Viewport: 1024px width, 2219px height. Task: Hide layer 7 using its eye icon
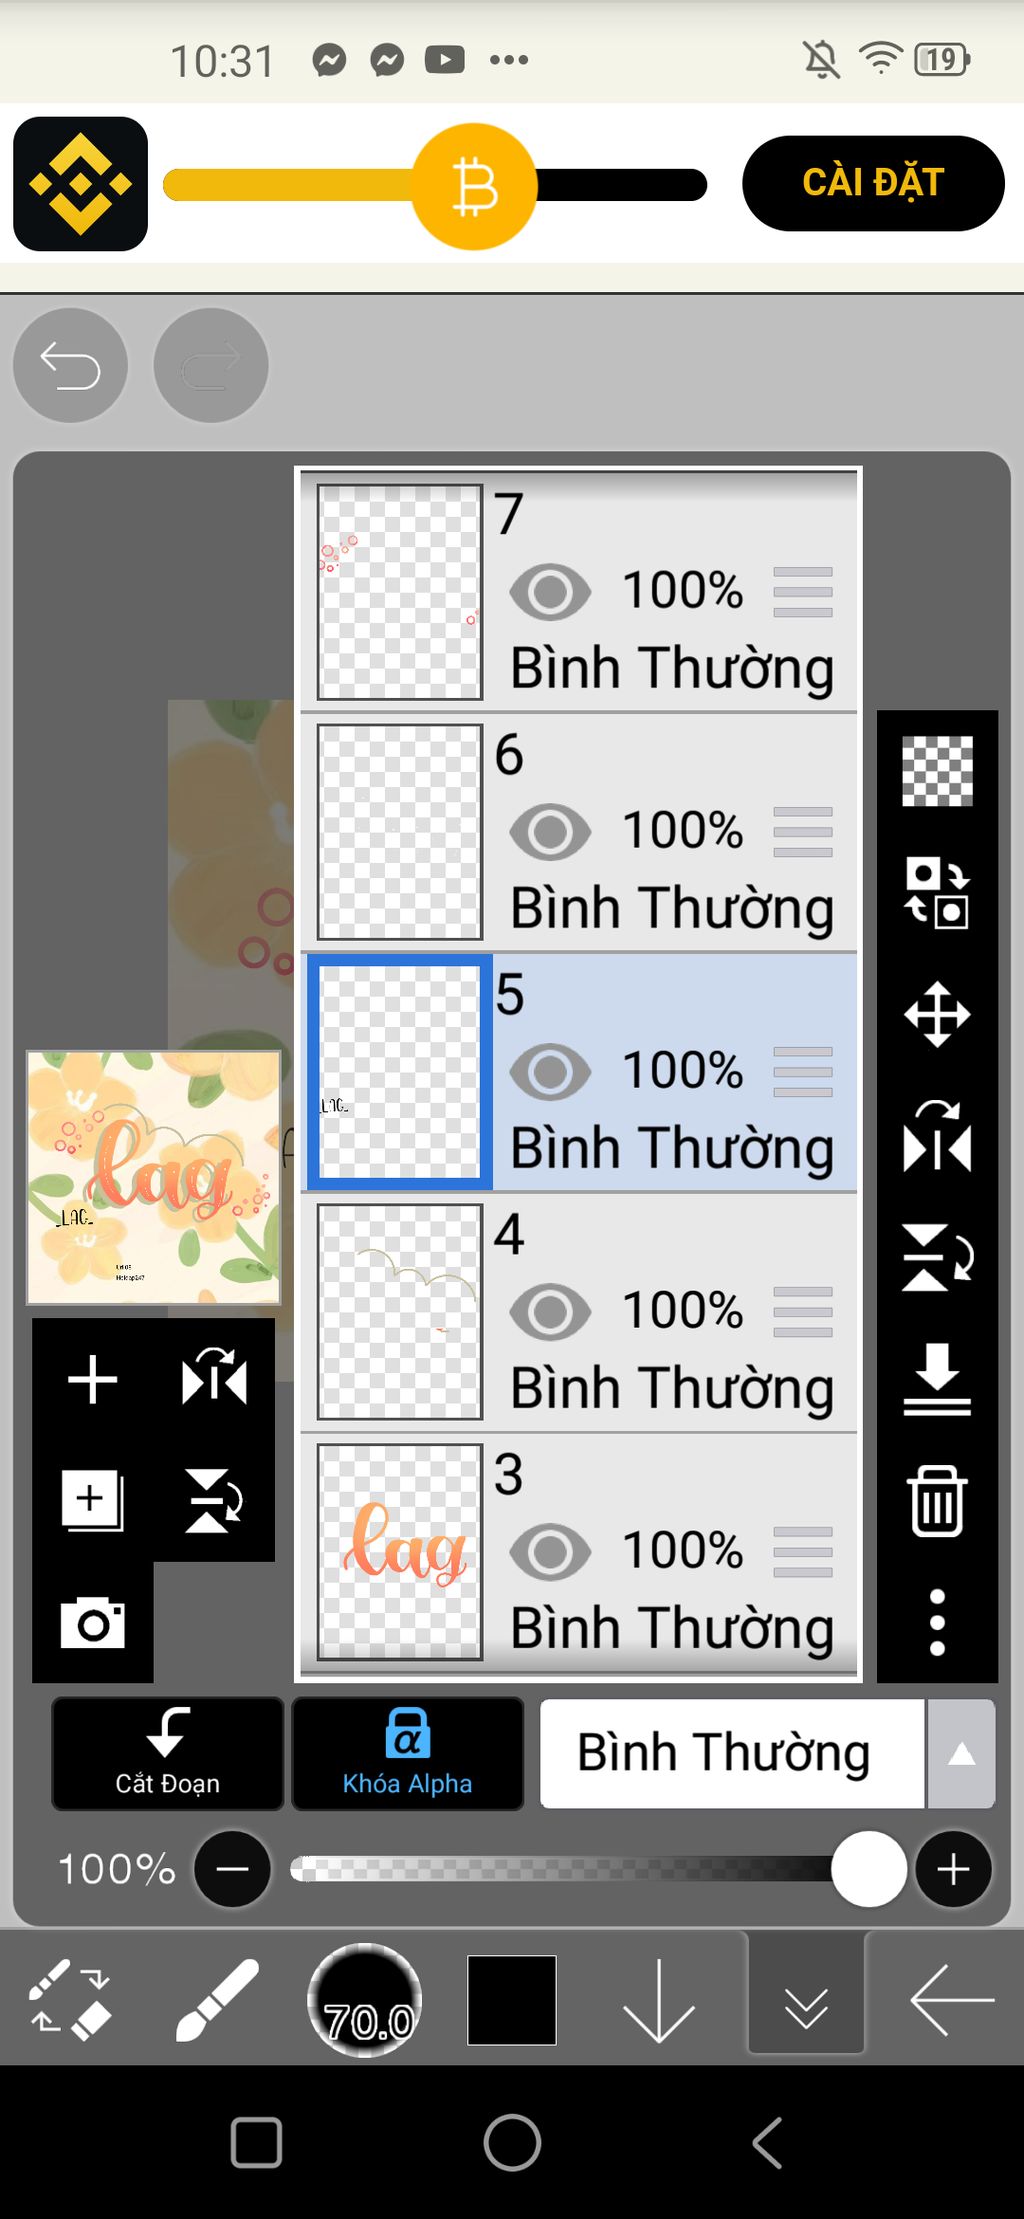(550, 591)
